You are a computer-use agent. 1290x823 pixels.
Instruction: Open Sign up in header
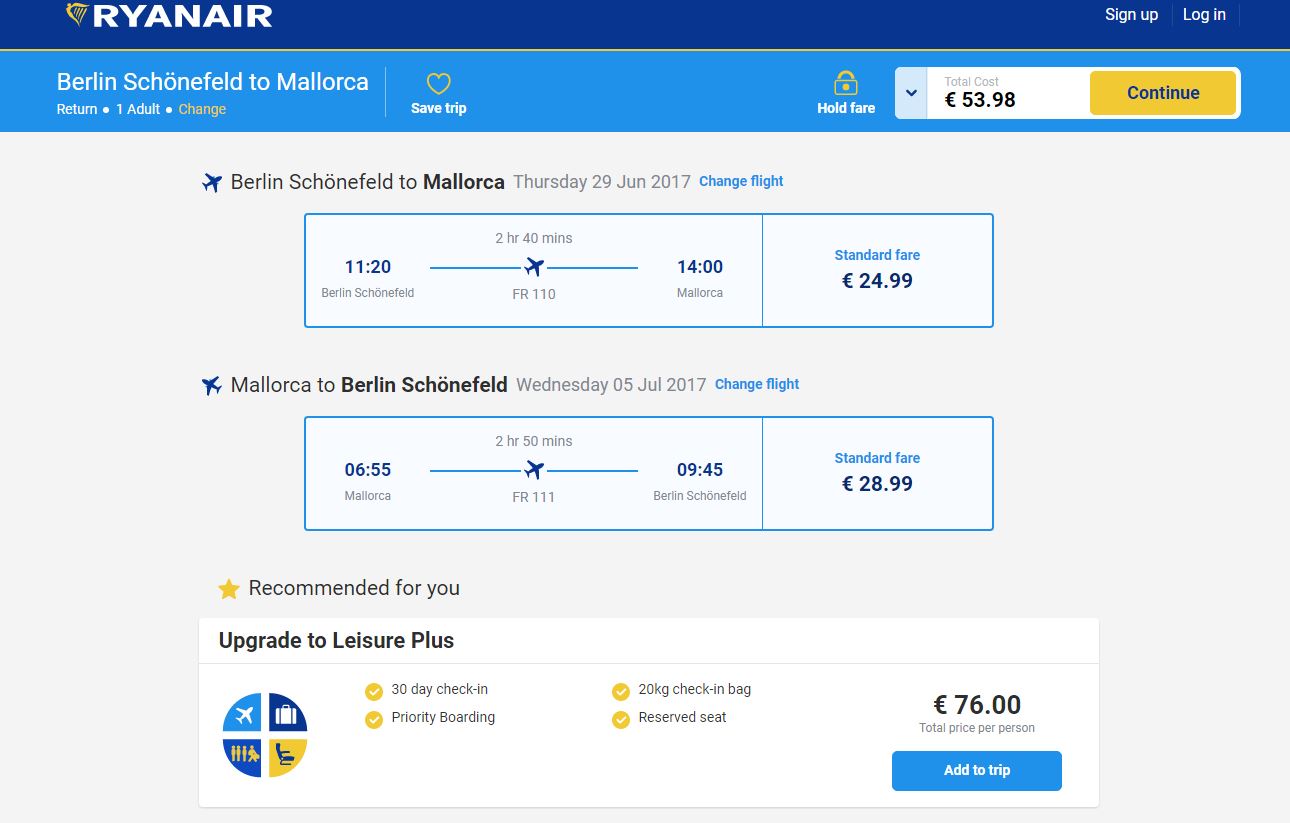point(1131,14)
